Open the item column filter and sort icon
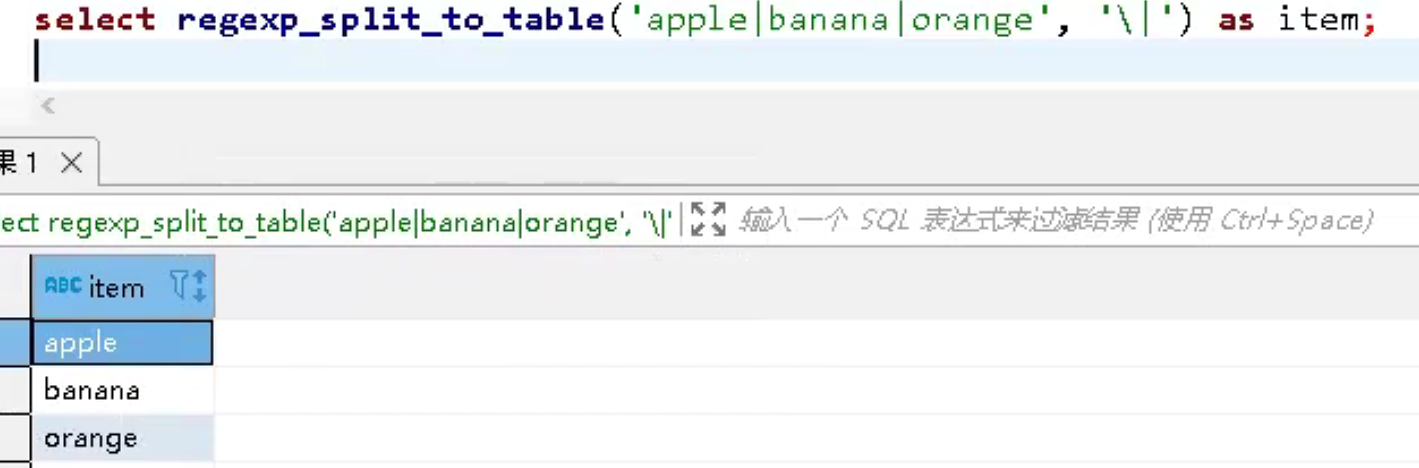This screenshot has width=1419, height=468. 188,287
